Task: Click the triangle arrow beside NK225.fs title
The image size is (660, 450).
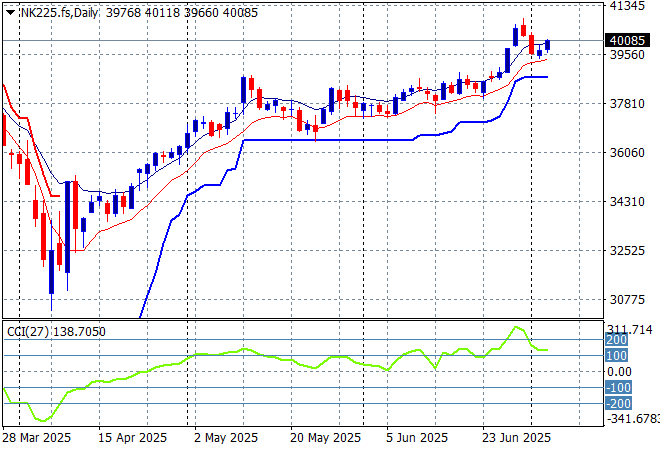Action: (x=10, y=9)
